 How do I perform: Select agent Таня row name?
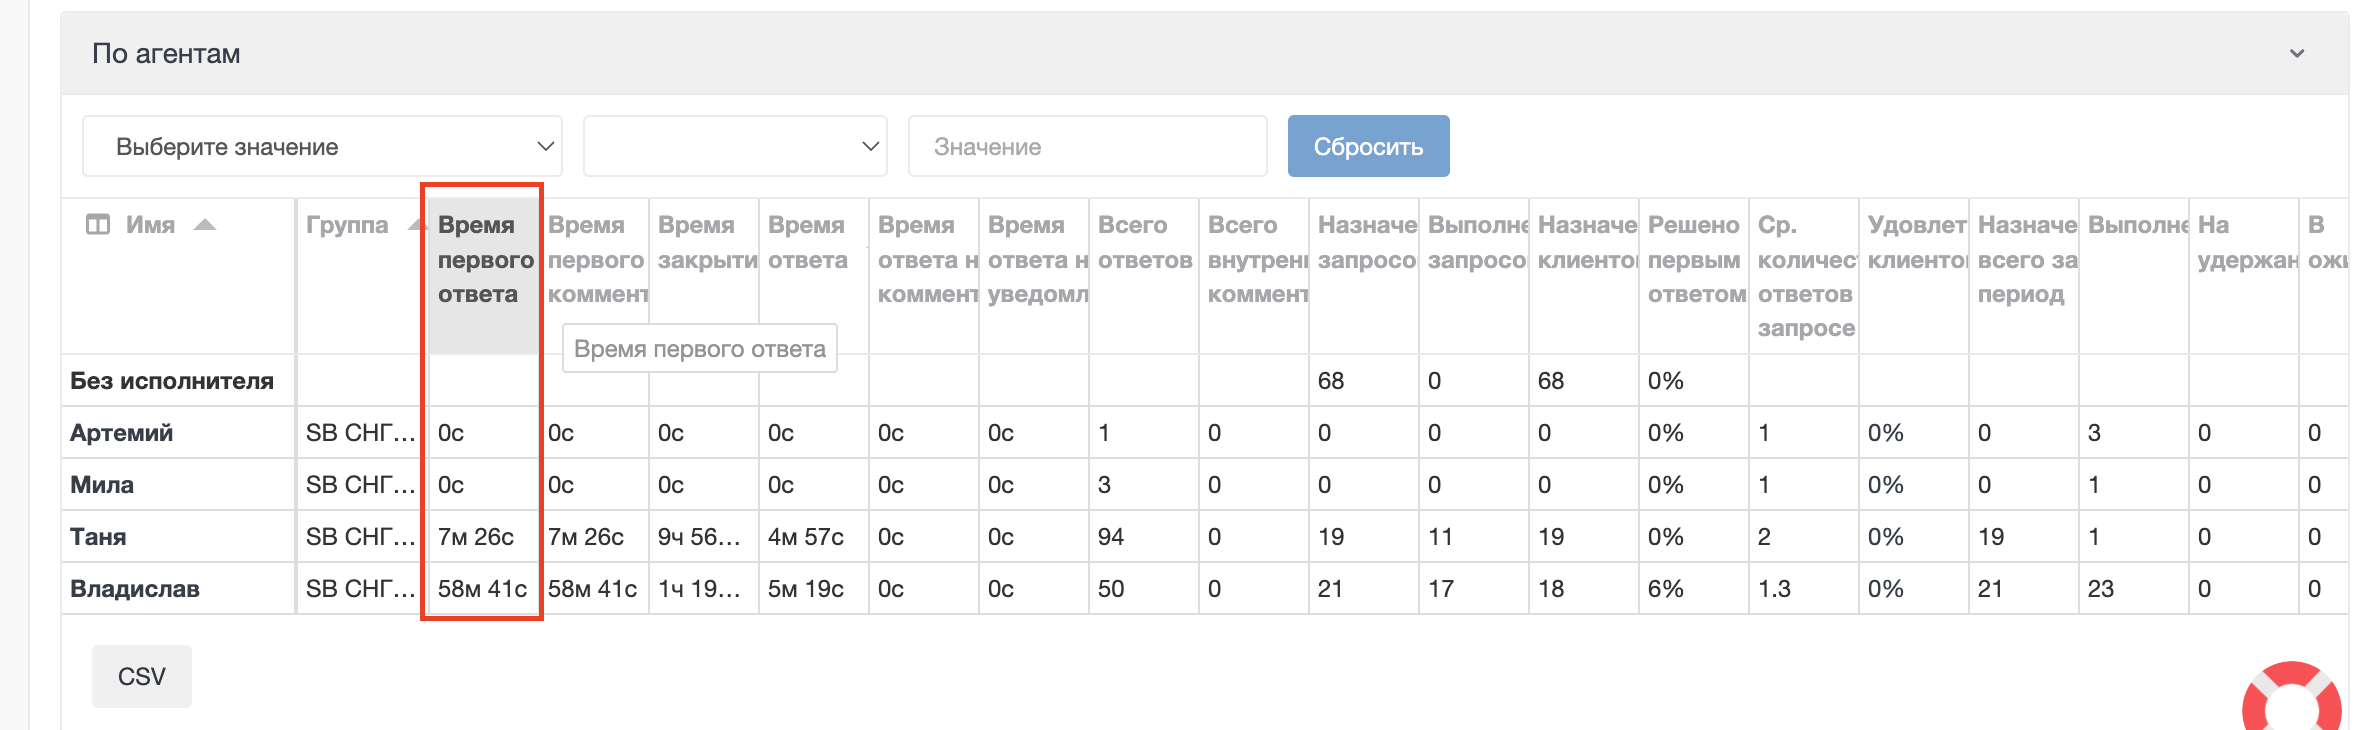click(98, 537)
